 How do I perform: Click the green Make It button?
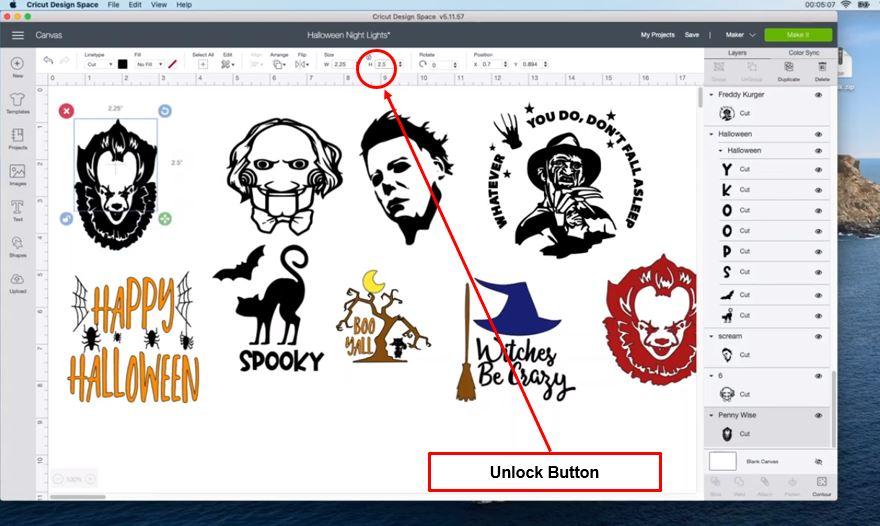coord(798,35)
